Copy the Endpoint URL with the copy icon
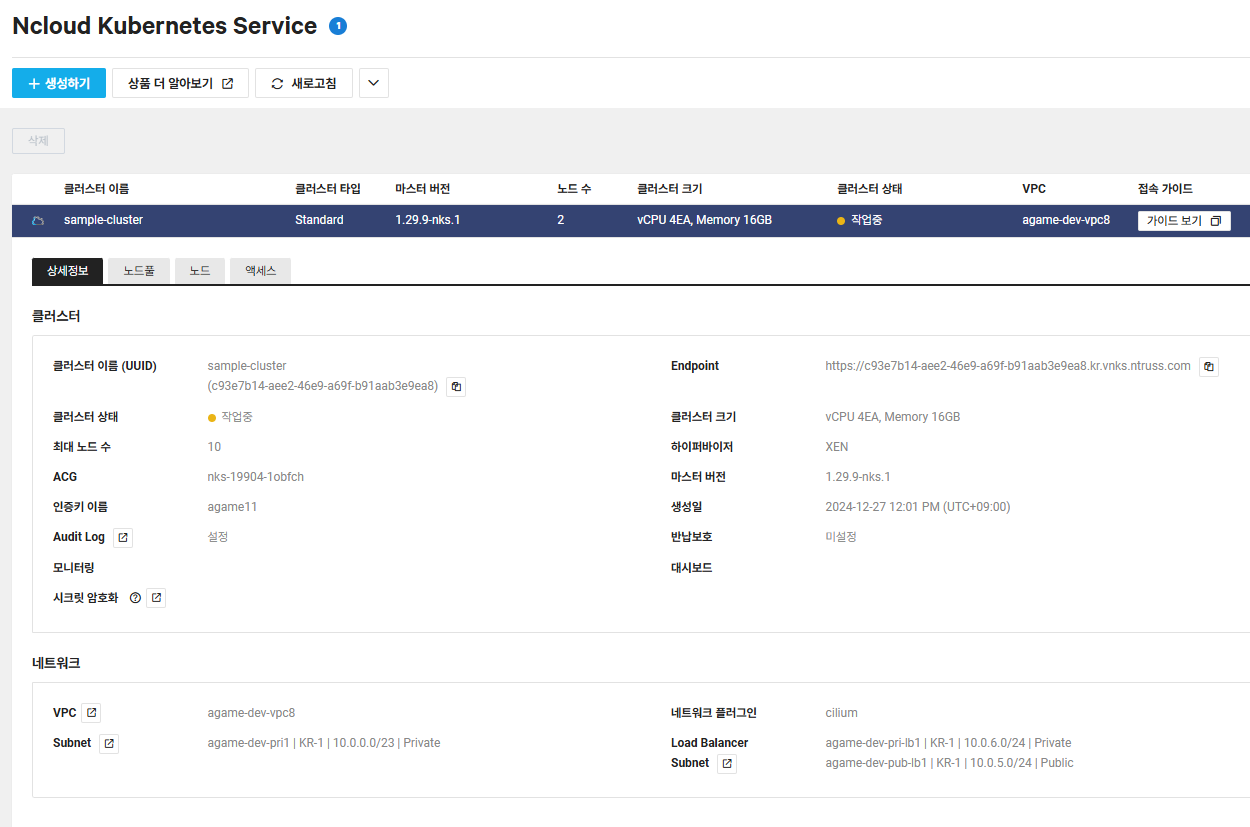 click(x=1209, y=367)
